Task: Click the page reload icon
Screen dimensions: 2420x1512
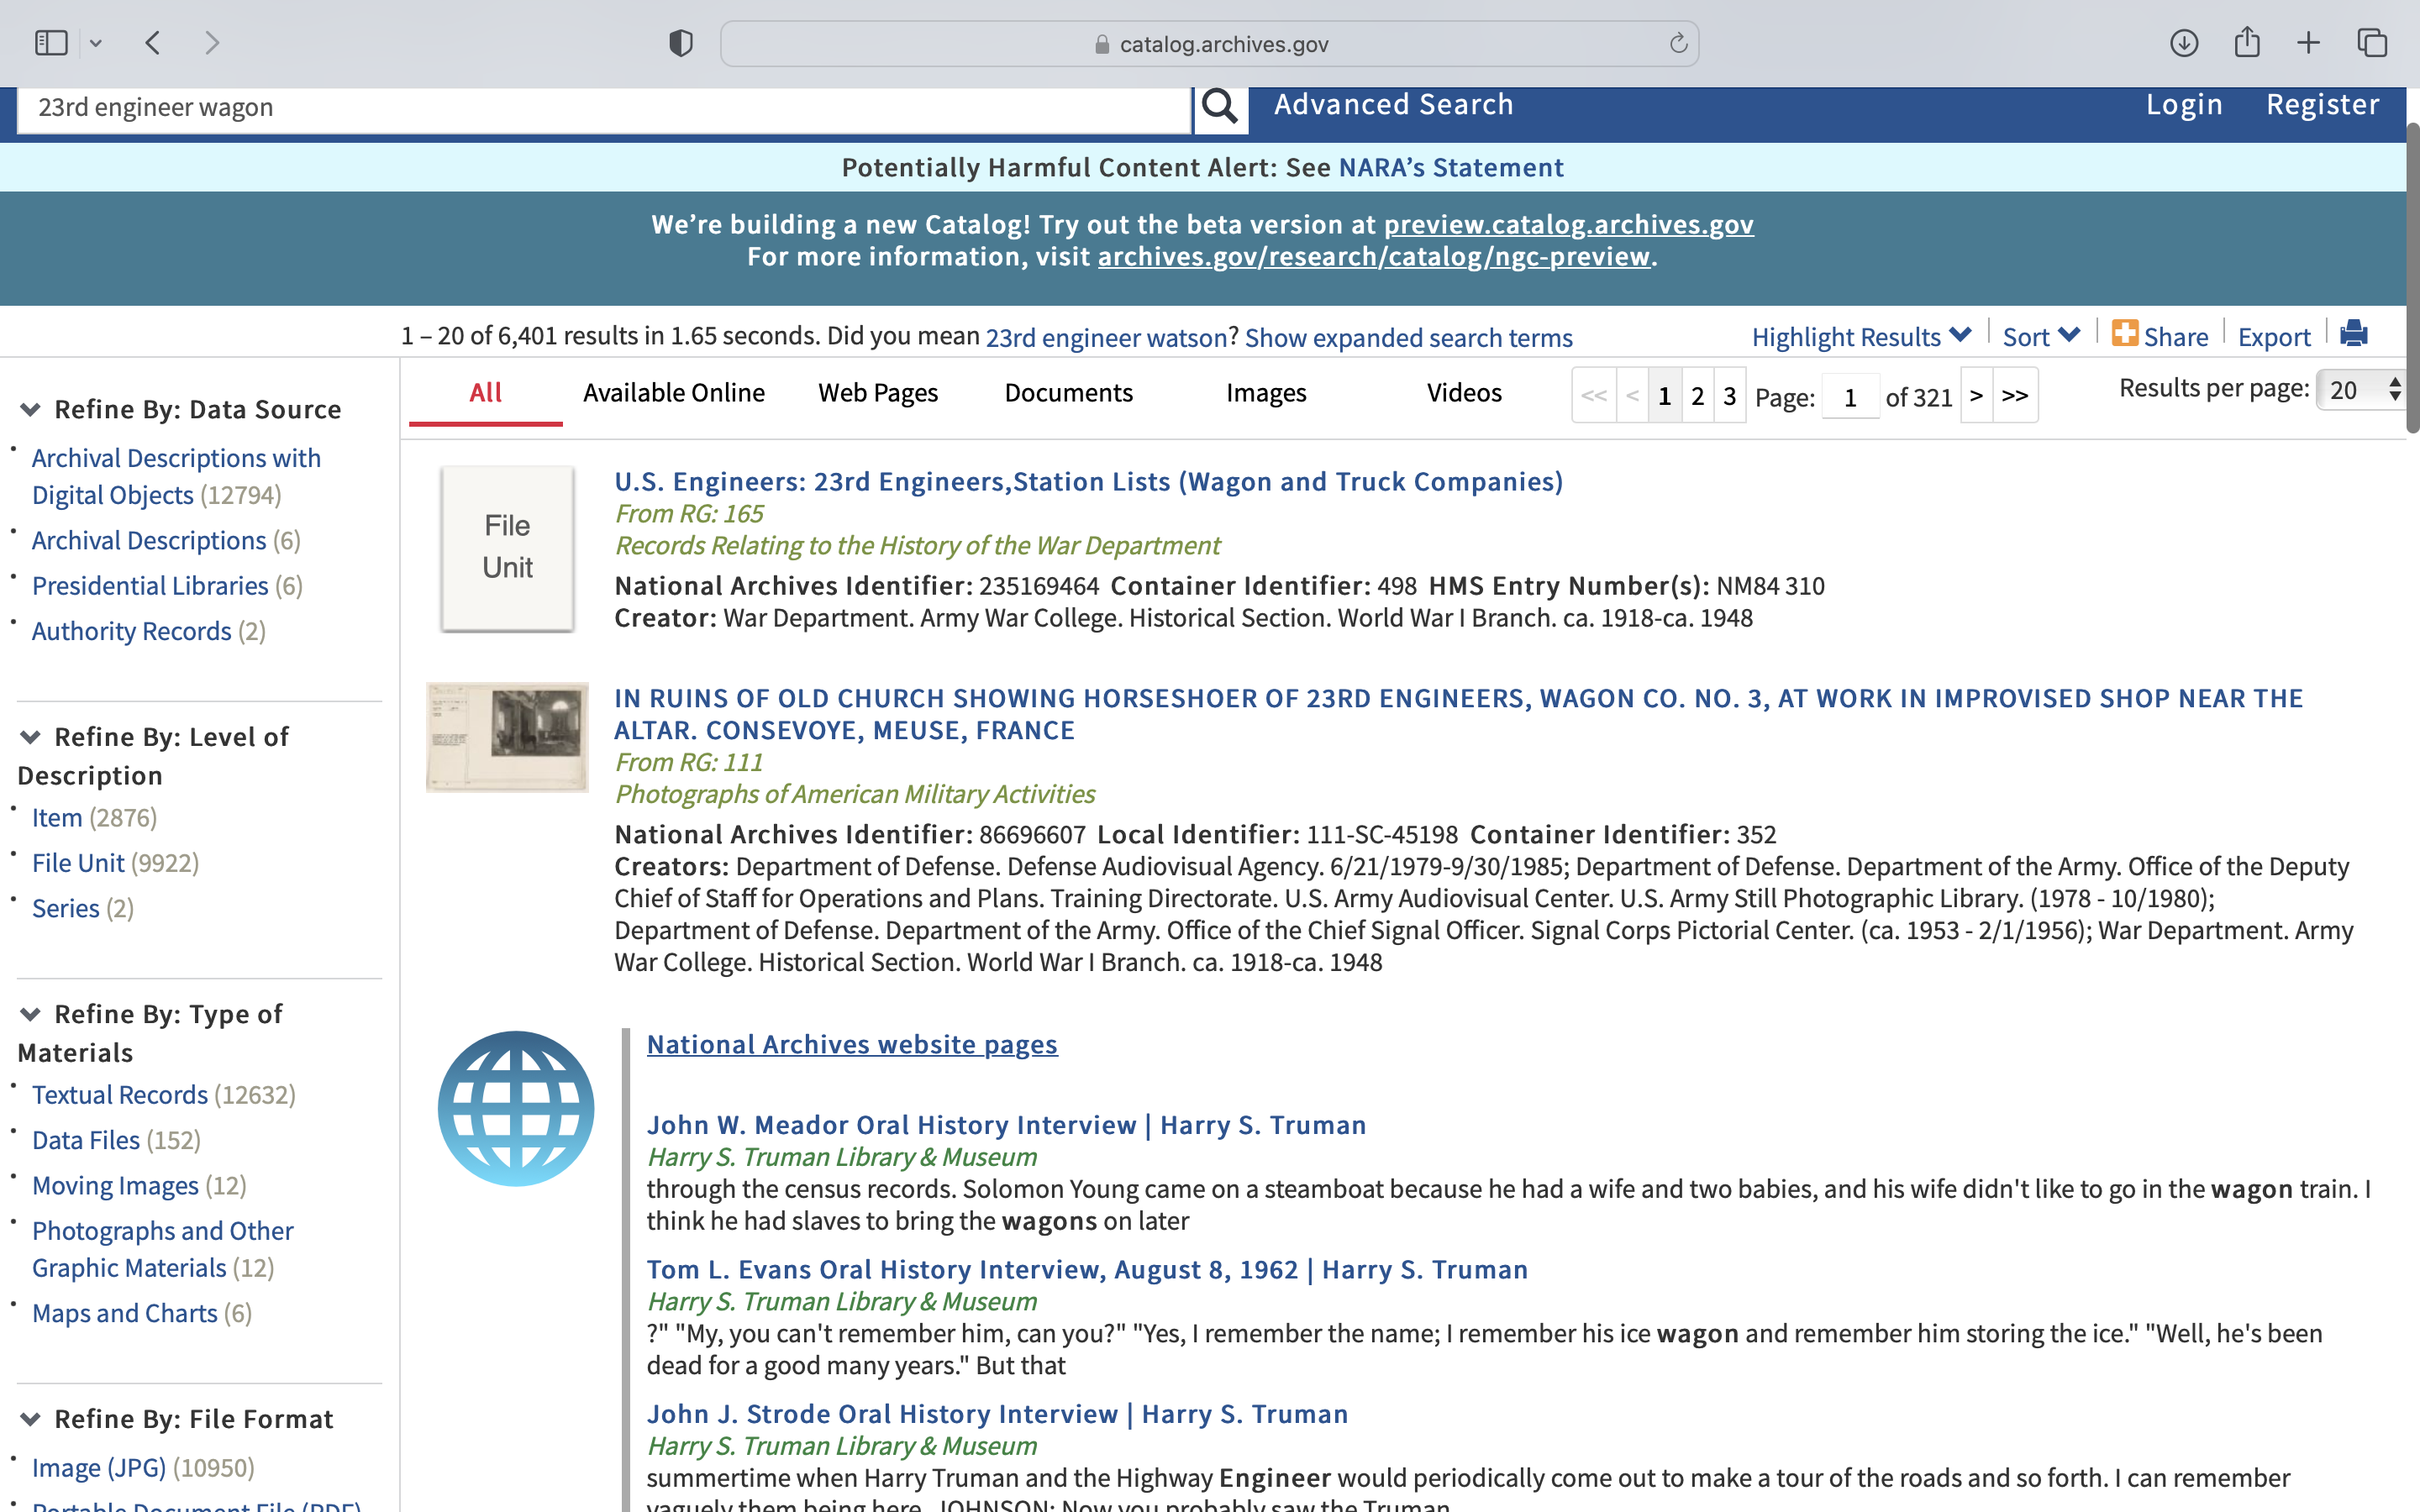Action: click(1678, 43)
